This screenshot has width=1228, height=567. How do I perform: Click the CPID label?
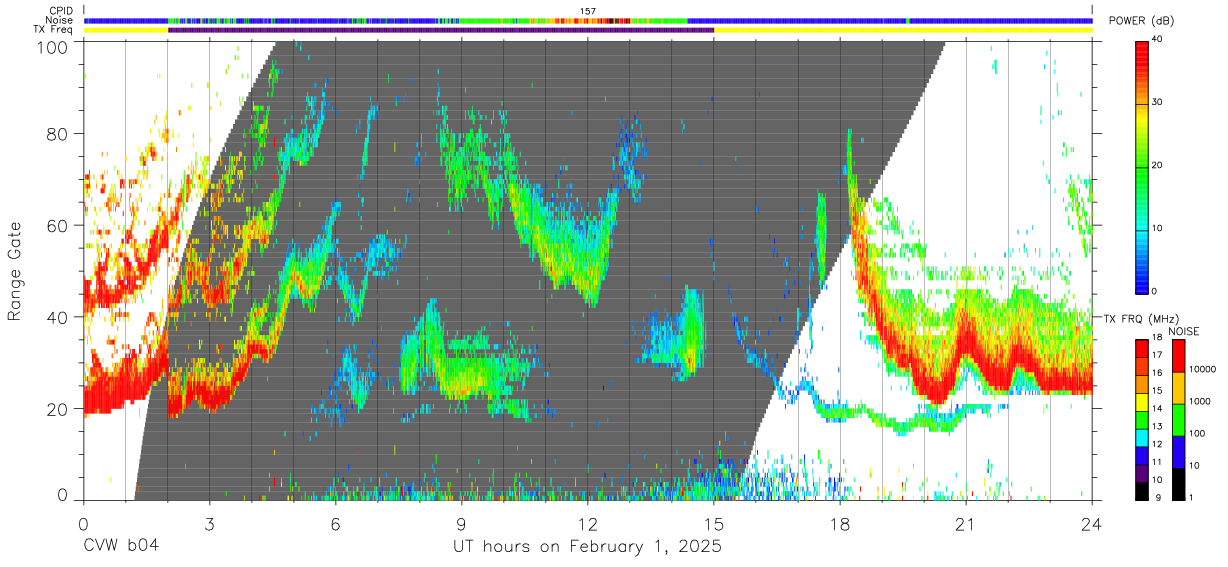click(x=62, y=11)
